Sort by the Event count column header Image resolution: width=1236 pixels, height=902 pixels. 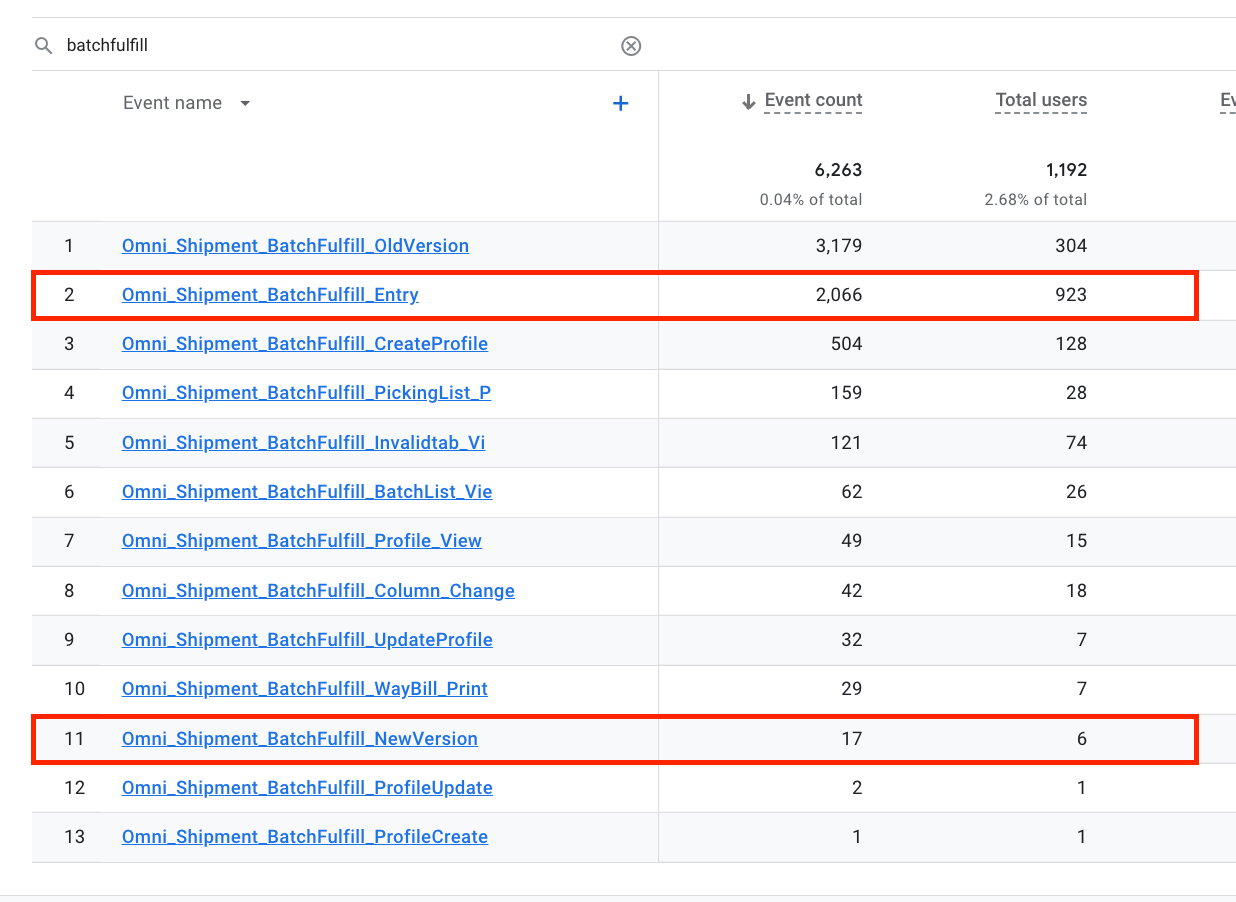point(813,100)
